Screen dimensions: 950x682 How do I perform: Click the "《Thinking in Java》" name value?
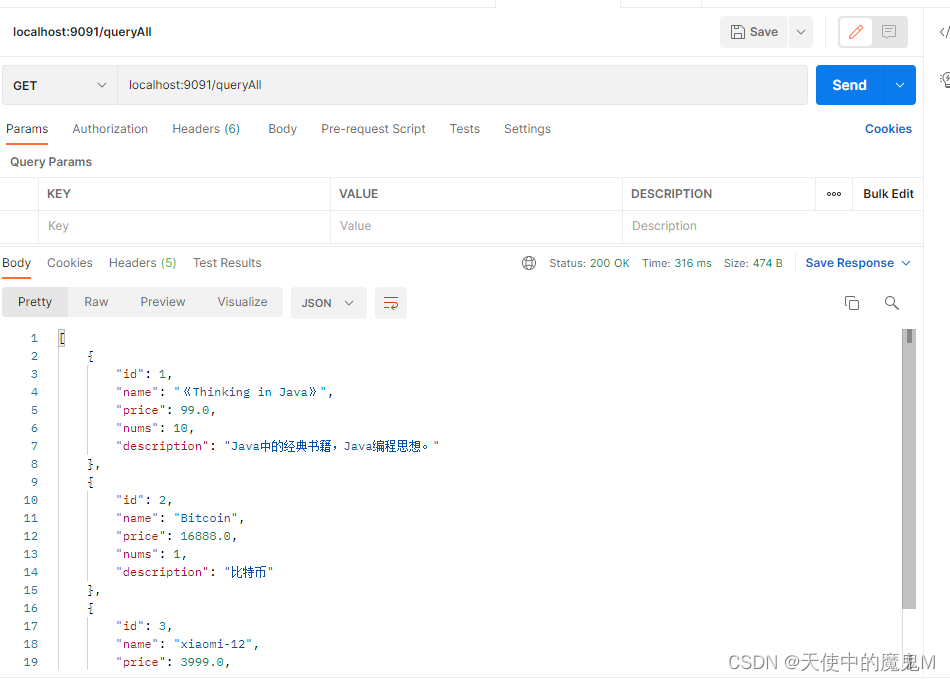click(250, 392)
